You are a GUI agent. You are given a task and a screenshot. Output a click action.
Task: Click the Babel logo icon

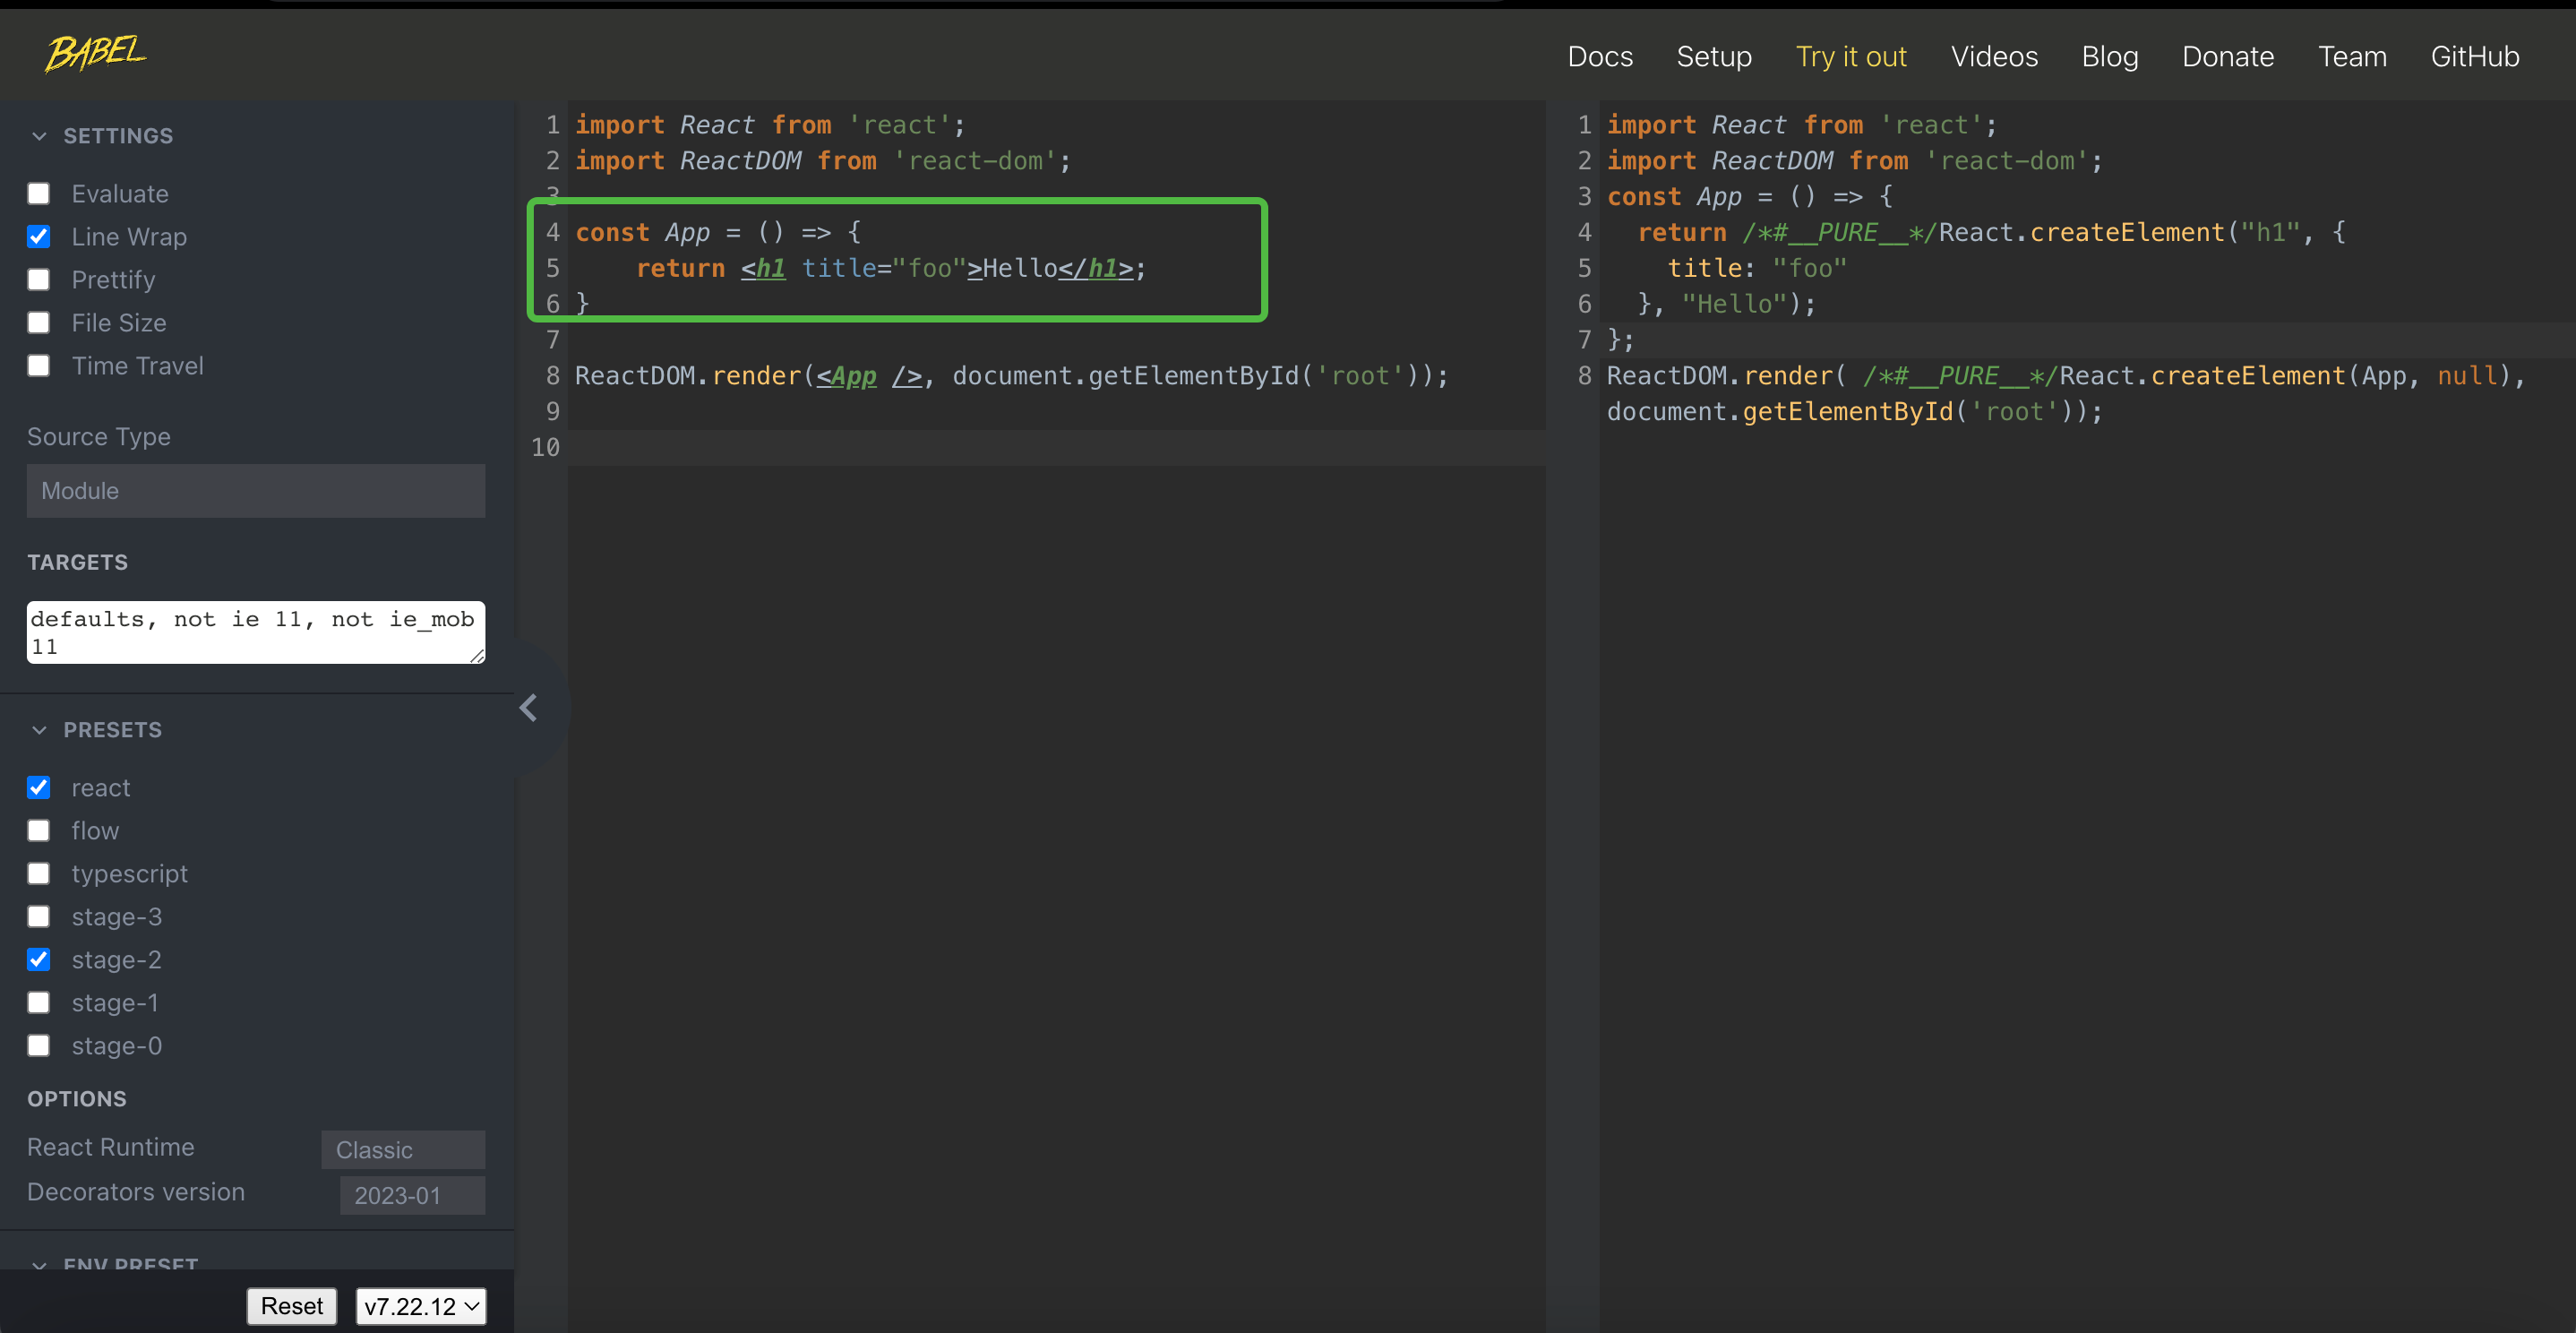coord(97,51)
